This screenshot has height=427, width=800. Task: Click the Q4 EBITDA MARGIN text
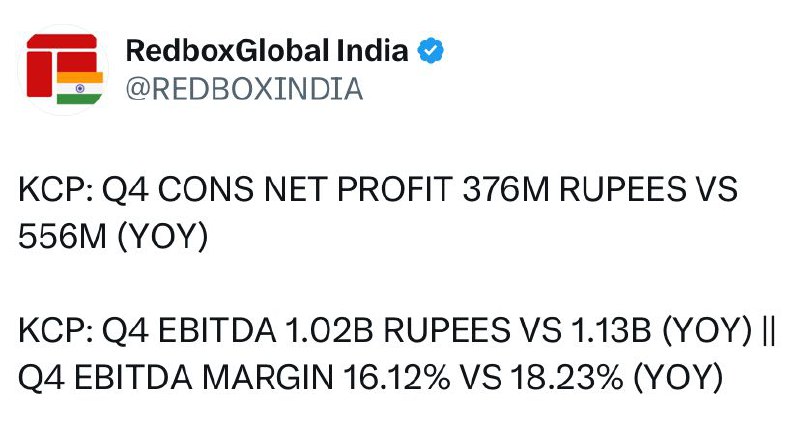176,378
